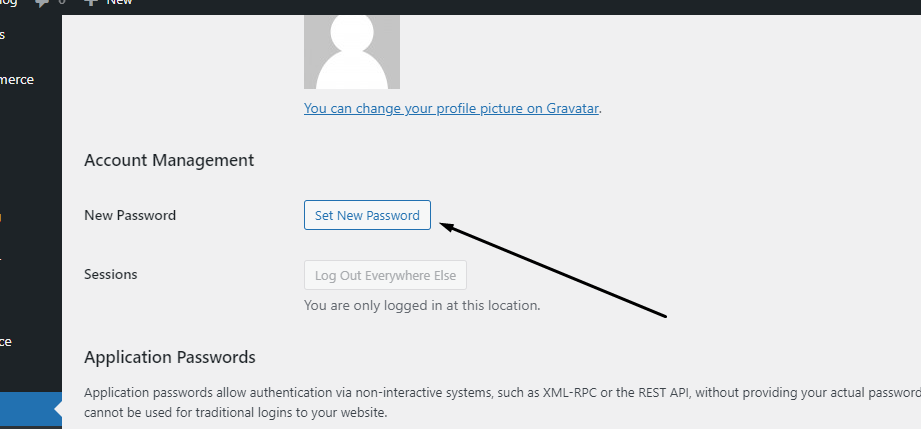Click the comment count number in admin bar

[62, 2]
